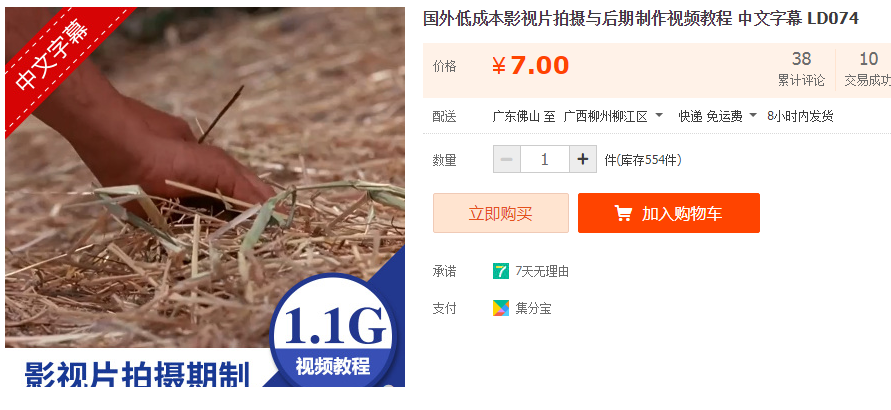Click the 集分宝 payment text

point(533,308)
